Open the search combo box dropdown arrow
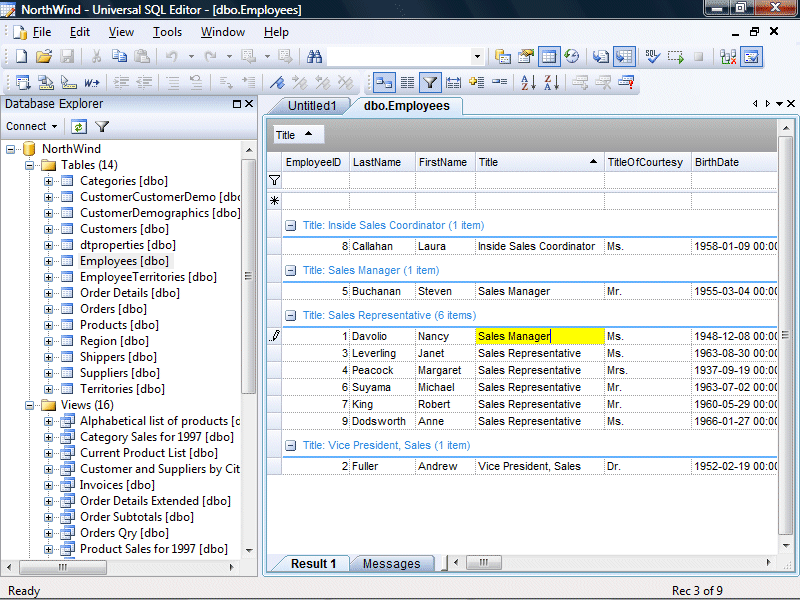 (477, 57)
